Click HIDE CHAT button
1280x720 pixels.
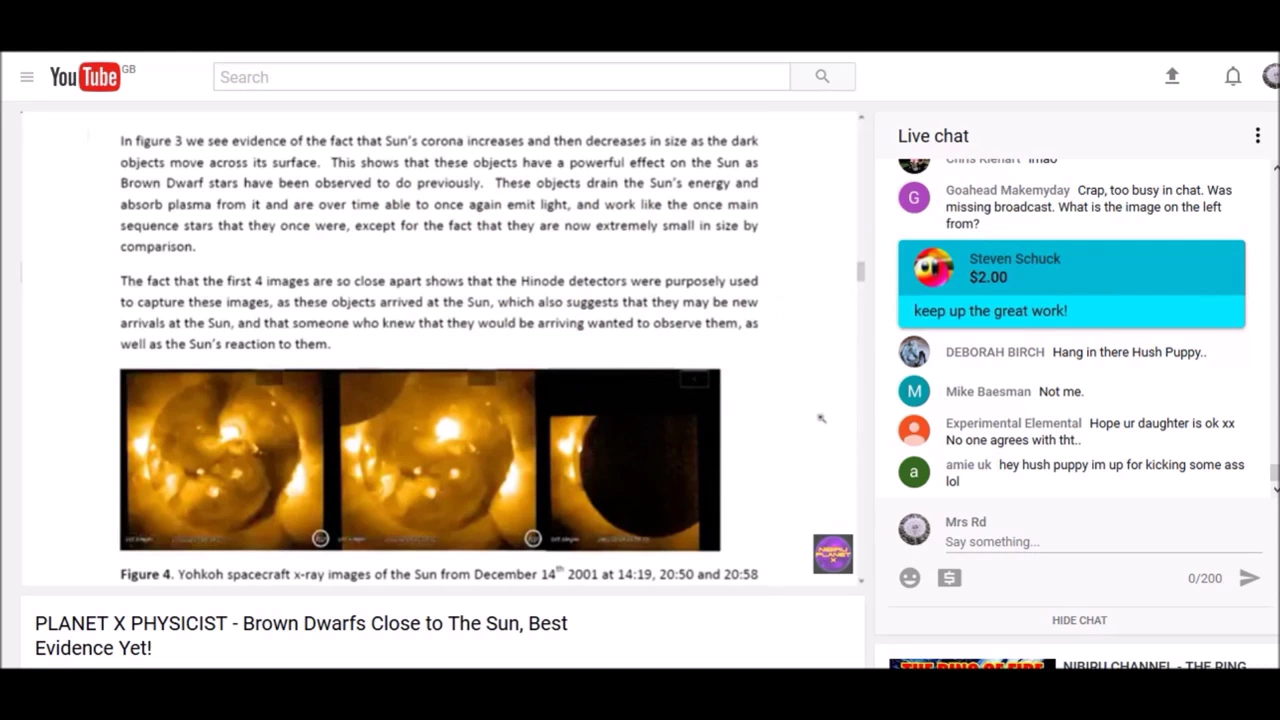point(1079,620)
